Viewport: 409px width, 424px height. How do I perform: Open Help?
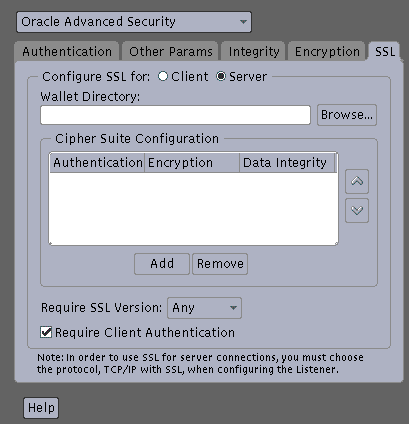[41, 408]
